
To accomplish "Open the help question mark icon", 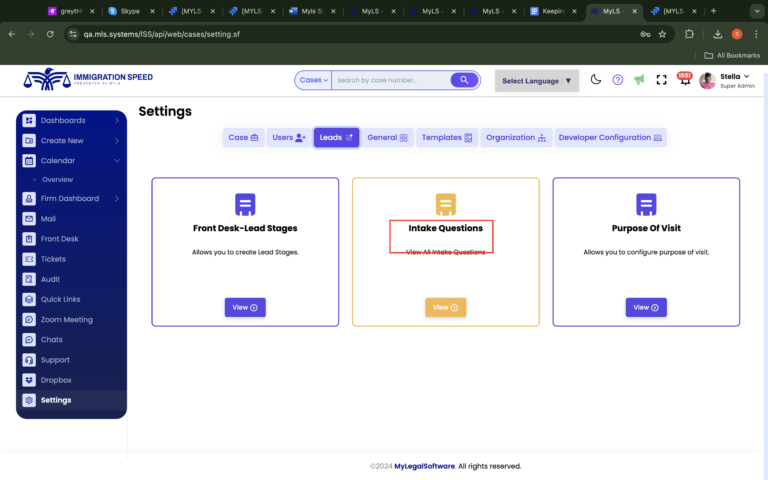I will click(x=617, y=80).
